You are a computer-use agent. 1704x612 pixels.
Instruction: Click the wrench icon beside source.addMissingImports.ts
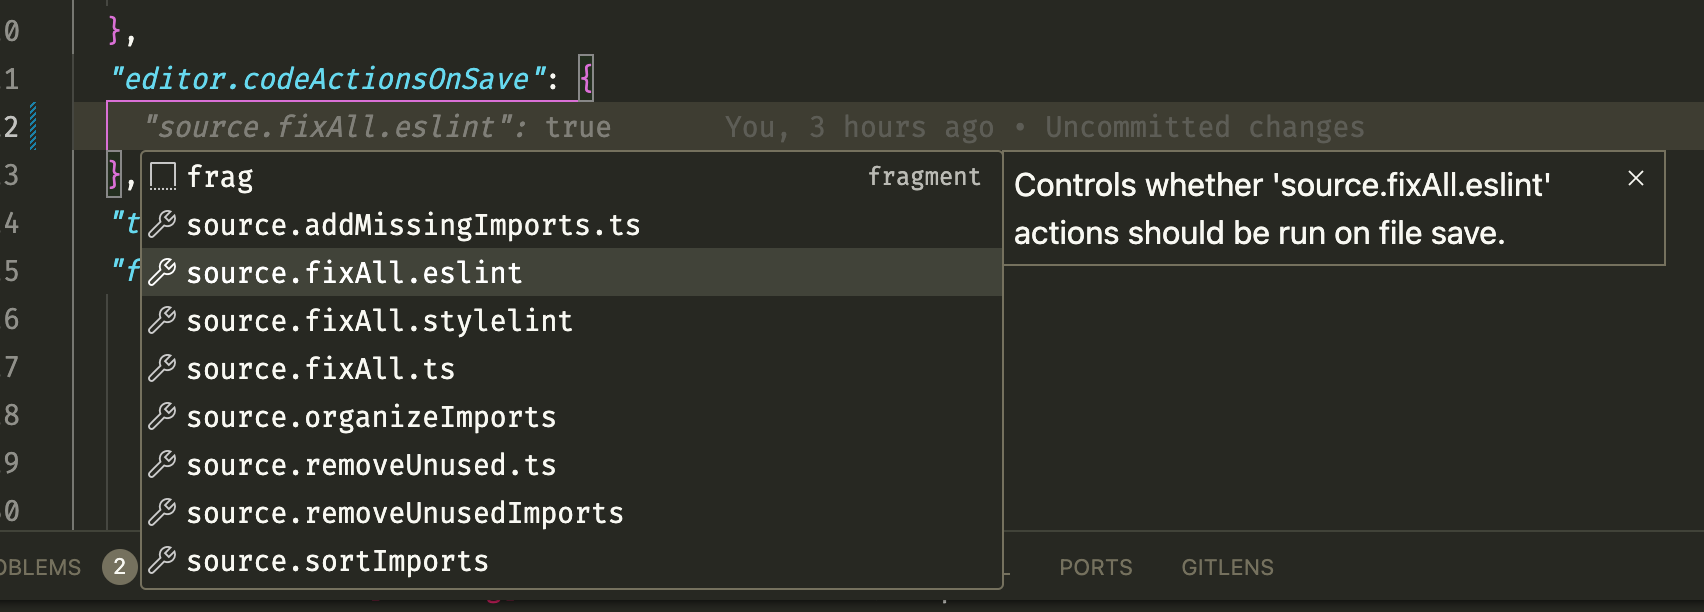(x=162, y=225)
